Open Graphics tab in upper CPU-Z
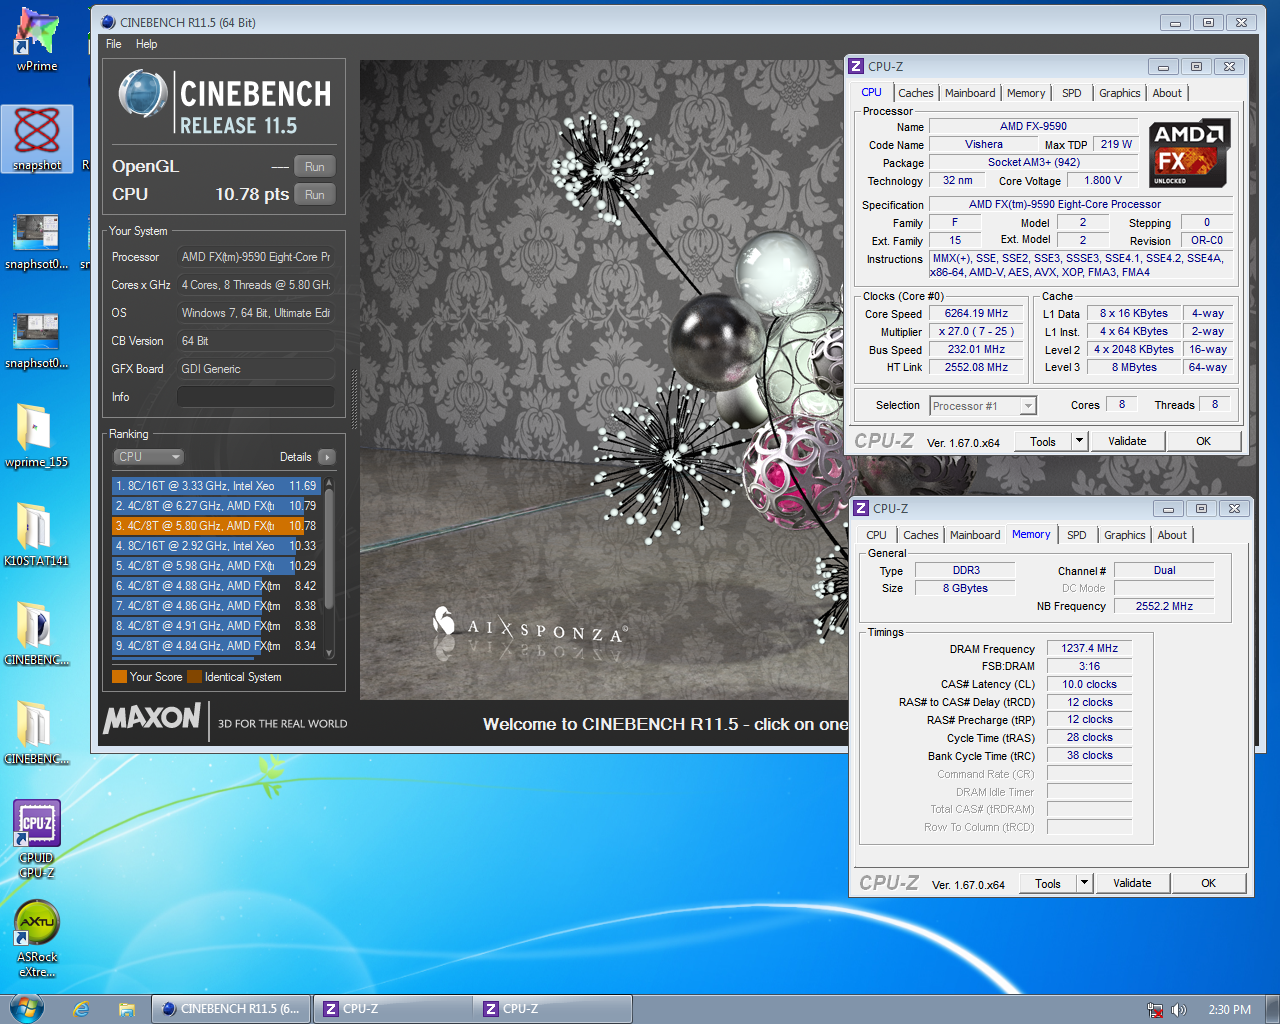The width and height of the screenshot is (1280, 1024). pyautogui.click(x=1119, y=93)
